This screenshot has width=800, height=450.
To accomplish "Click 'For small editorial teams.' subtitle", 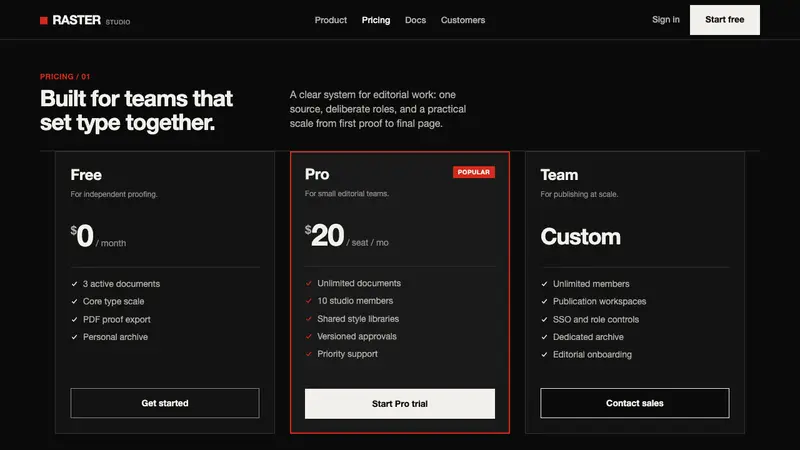I will [x=347, y=194].
